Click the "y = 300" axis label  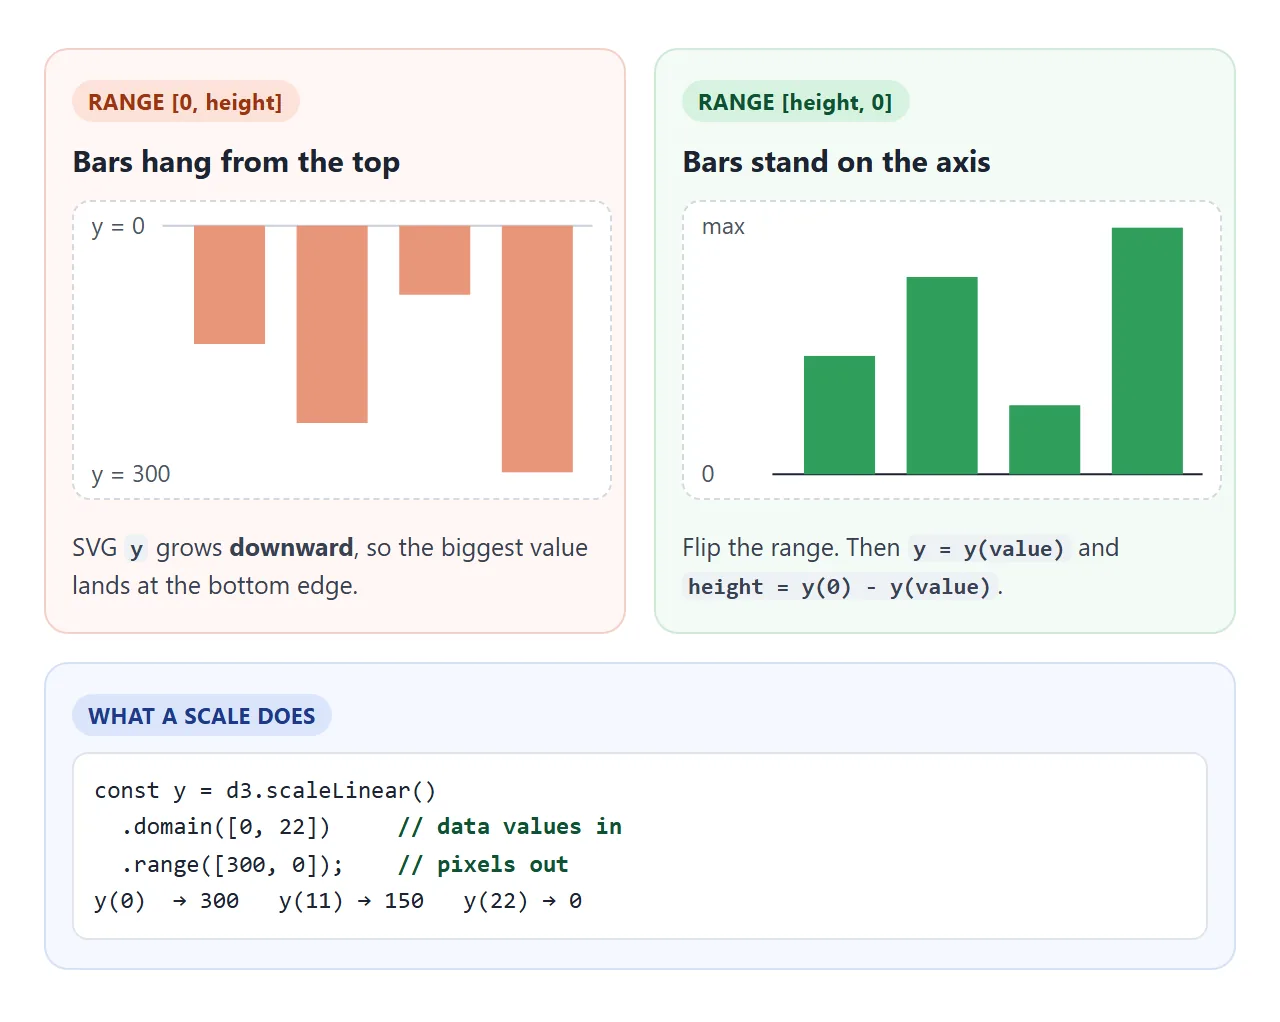(x=131, y=474)
